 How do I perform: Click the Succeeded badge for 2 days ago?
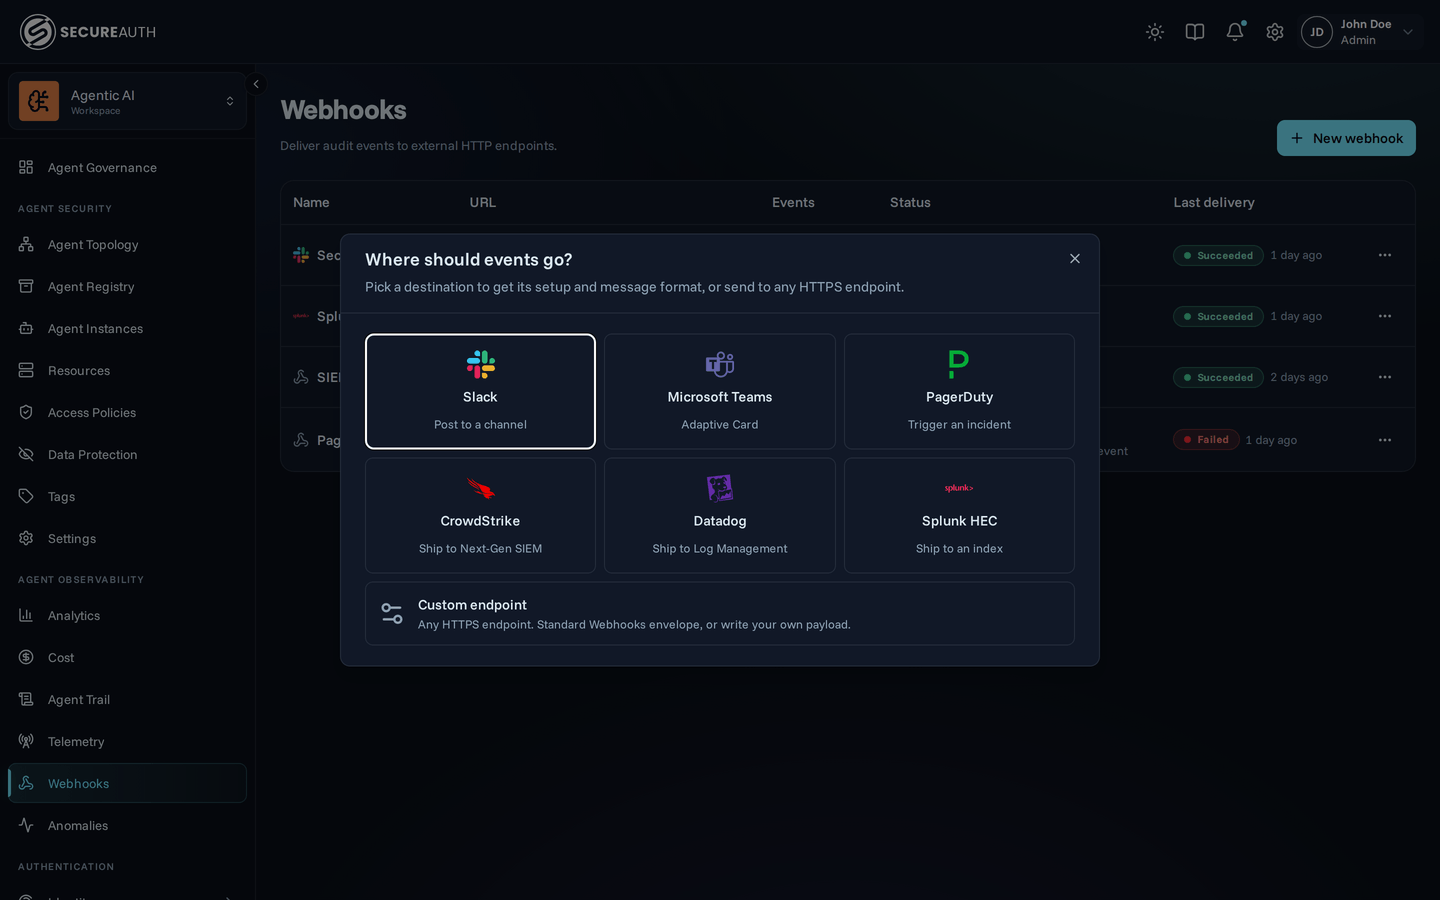[x=1218, y=377]
